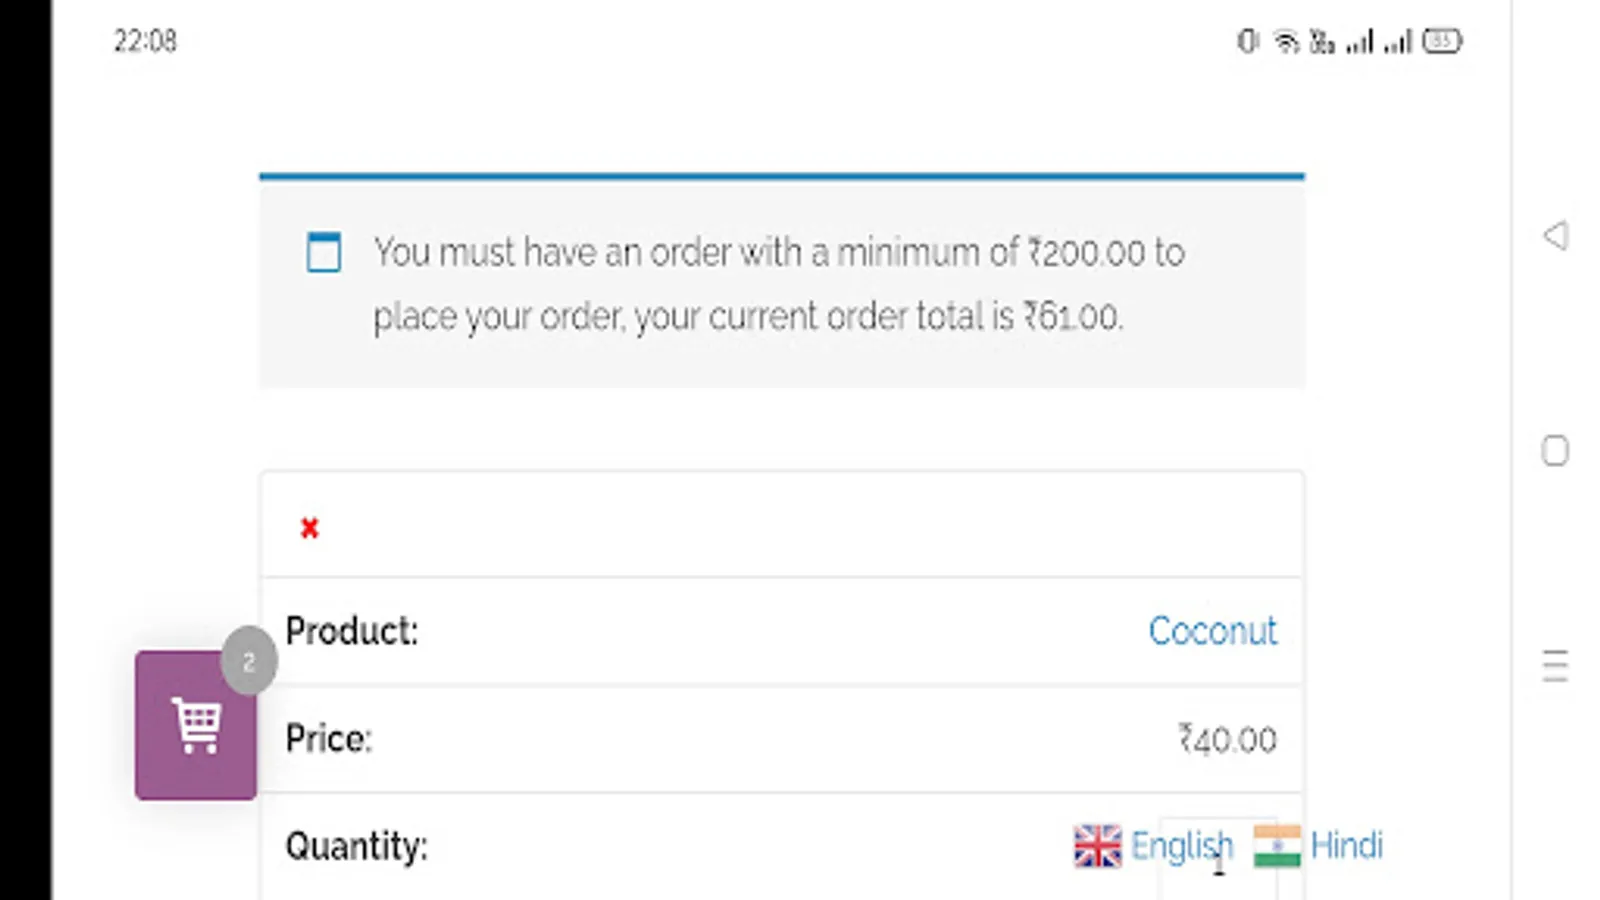Tap the 22:08 clock
The image size is (1600, 900).
[145, 41]
